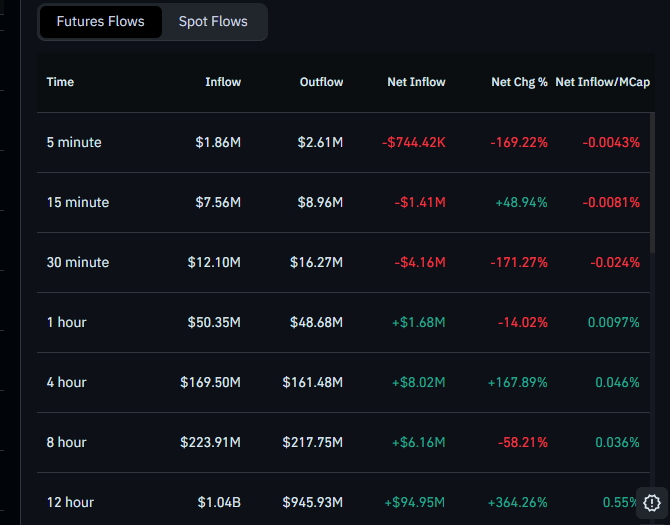Click the $169.50M inflow value
Screen dimensions: 670x525
210,382
